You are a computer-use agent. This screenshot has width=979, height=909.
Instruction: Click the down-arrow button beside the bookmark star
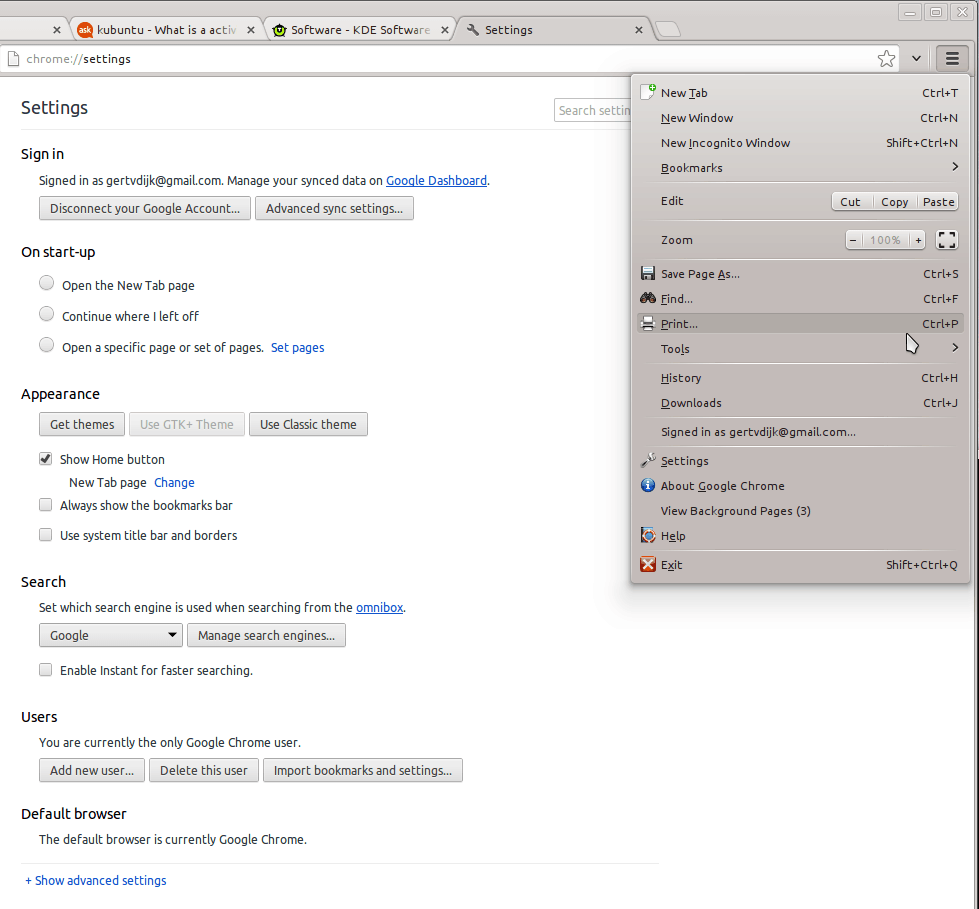(916, 59)
